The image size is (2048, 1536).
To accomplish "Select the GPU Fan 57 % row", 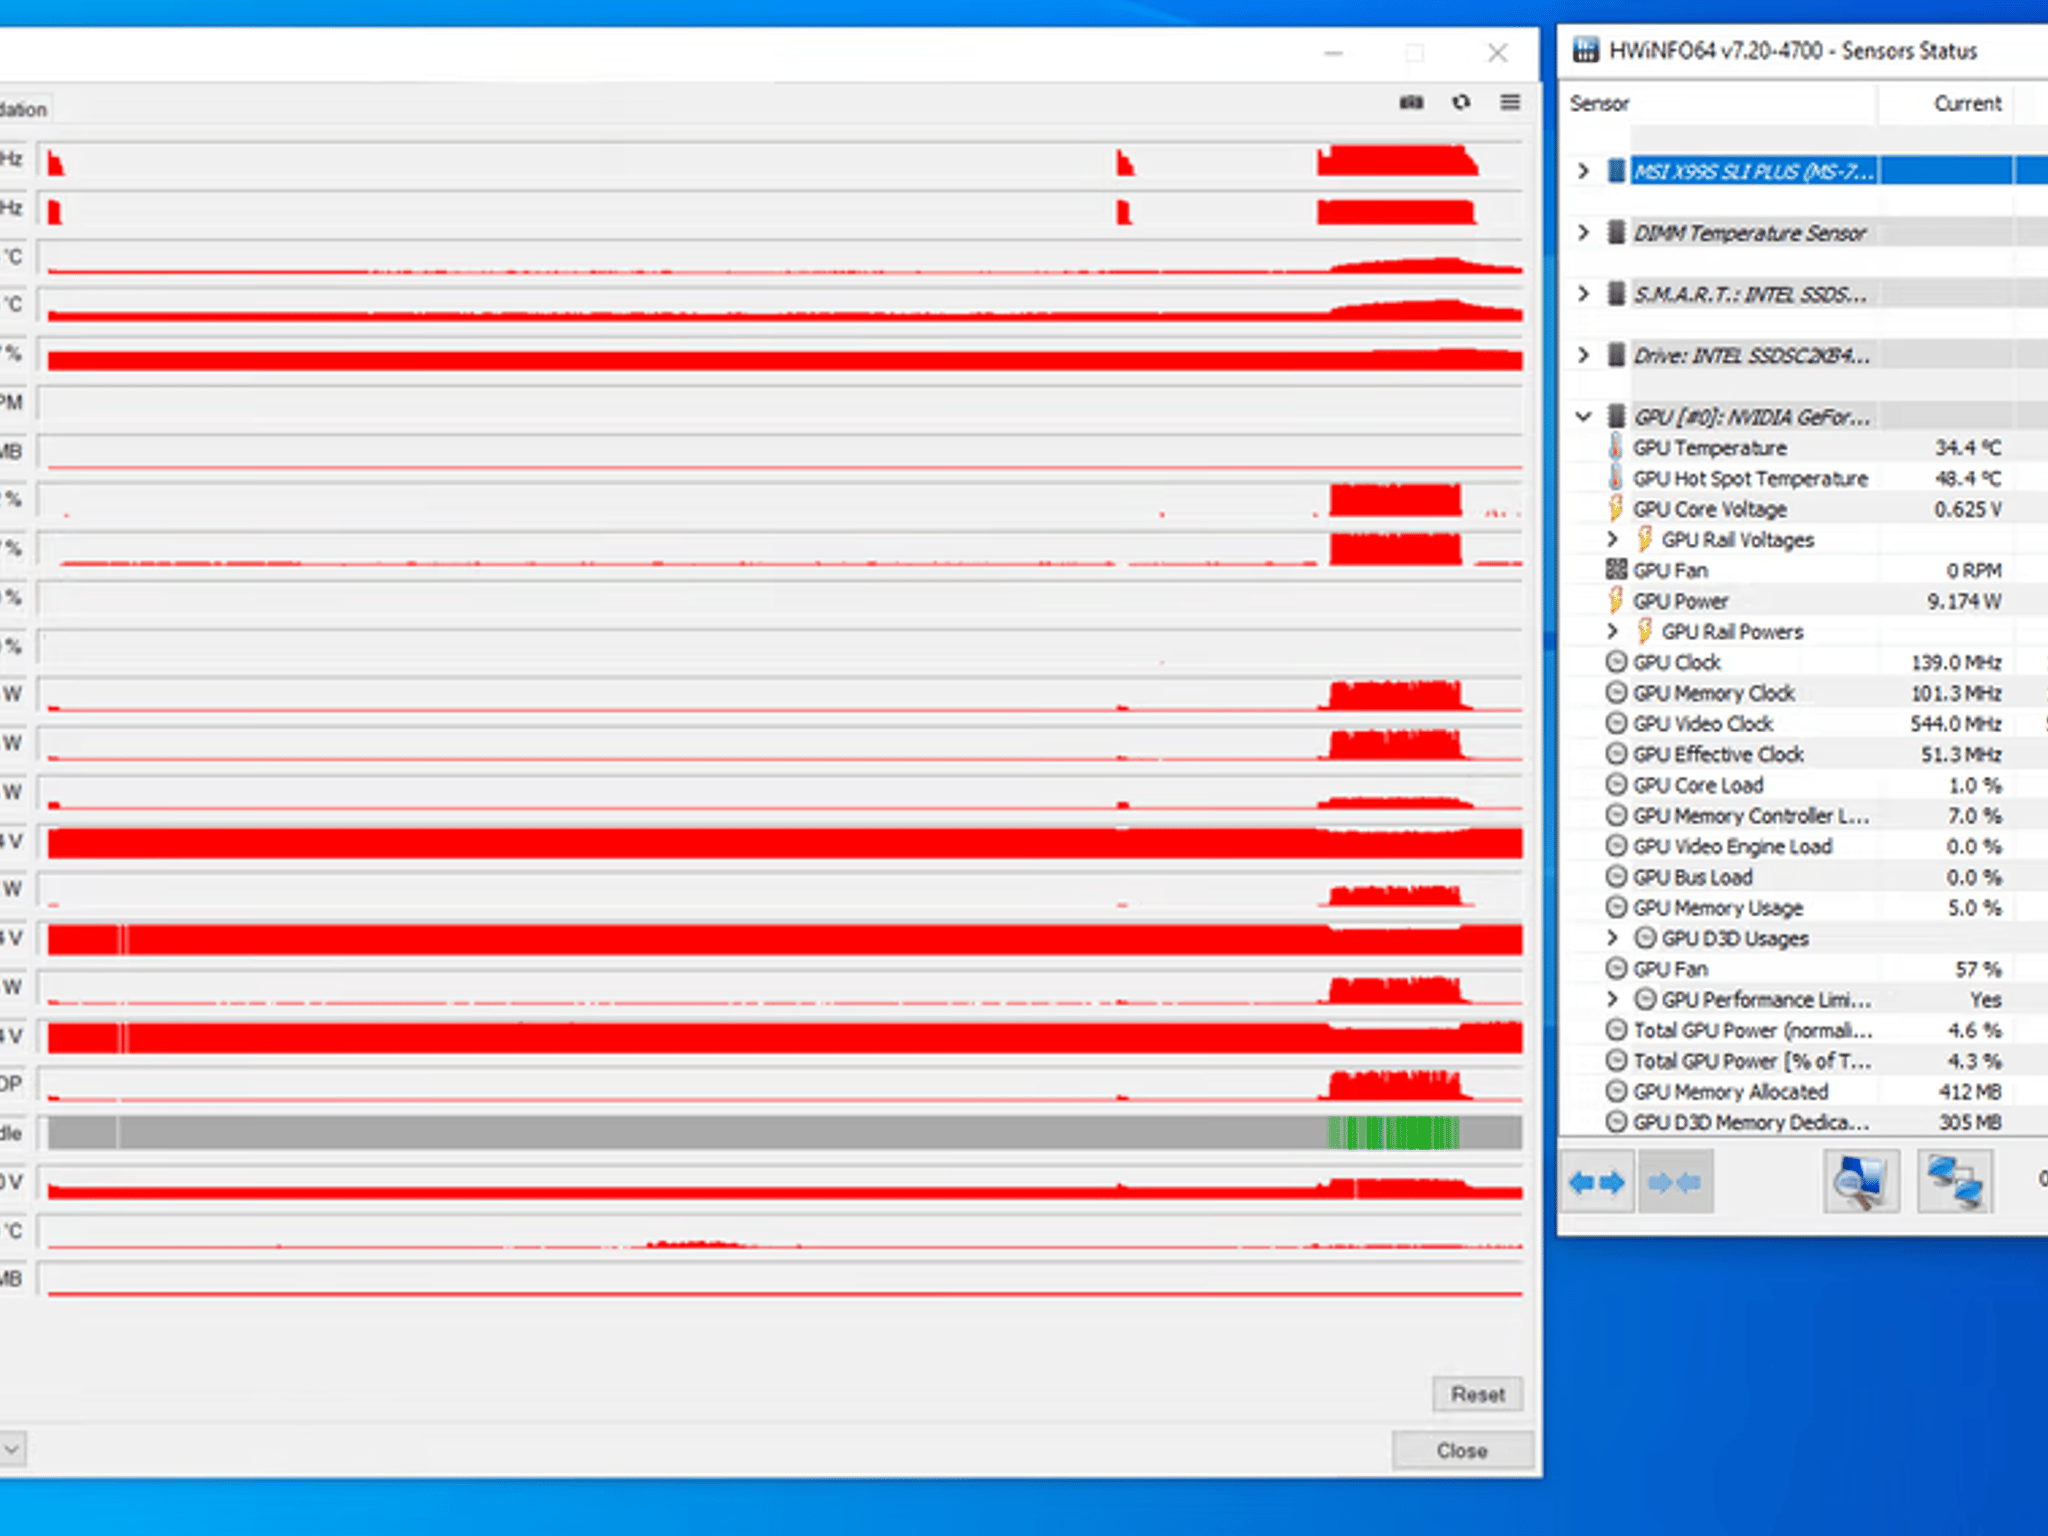I will coord(1804,969).
